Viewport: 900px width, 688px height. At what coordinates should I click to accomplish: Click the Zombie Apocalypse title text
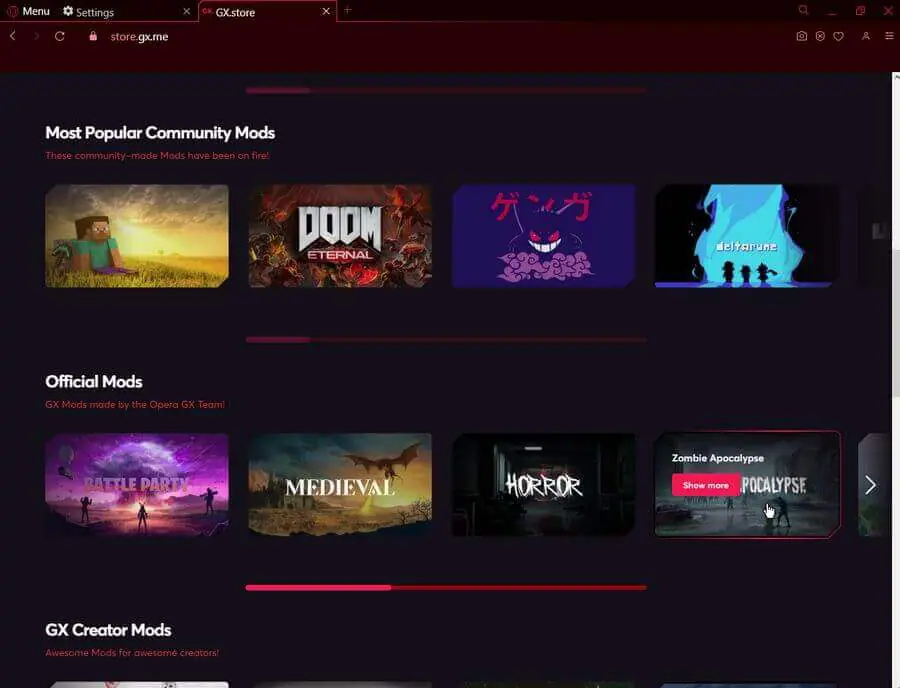pyautogui.click(x=717, y=458)
